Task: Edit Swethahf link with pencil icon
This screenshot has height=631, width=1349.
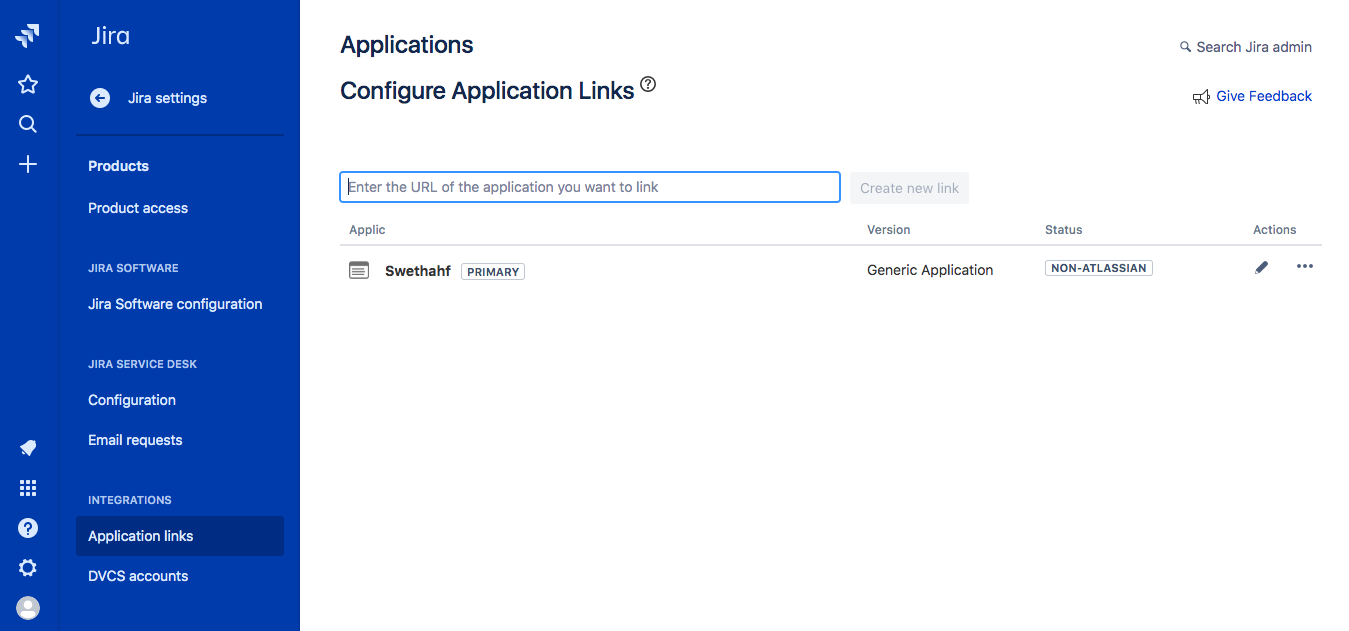Action: (x=1262, y=267)
